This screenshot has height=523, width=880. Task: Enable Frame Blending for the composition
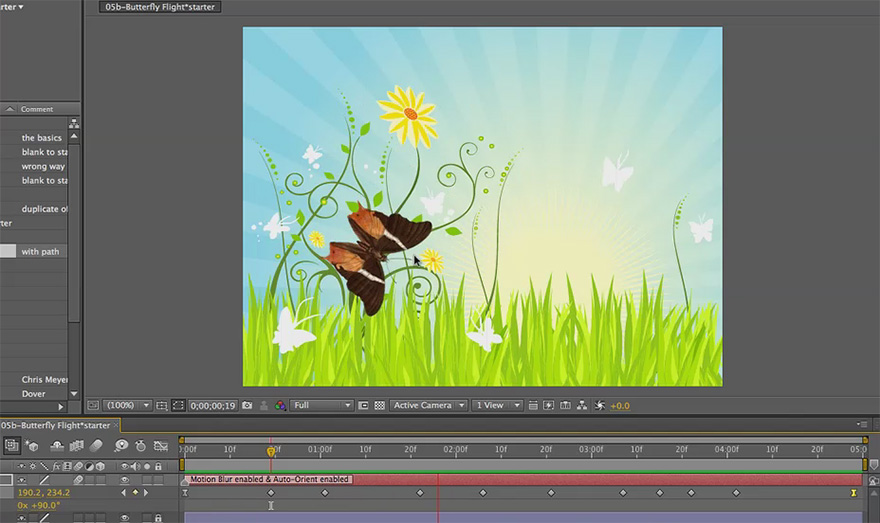pyautogui.click(x=76, y=446)
